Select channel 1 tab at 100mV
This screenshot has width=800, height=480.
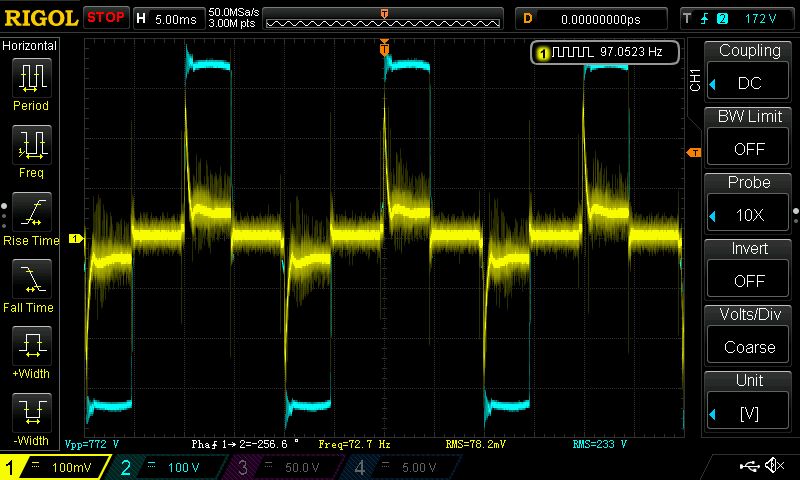54,467
